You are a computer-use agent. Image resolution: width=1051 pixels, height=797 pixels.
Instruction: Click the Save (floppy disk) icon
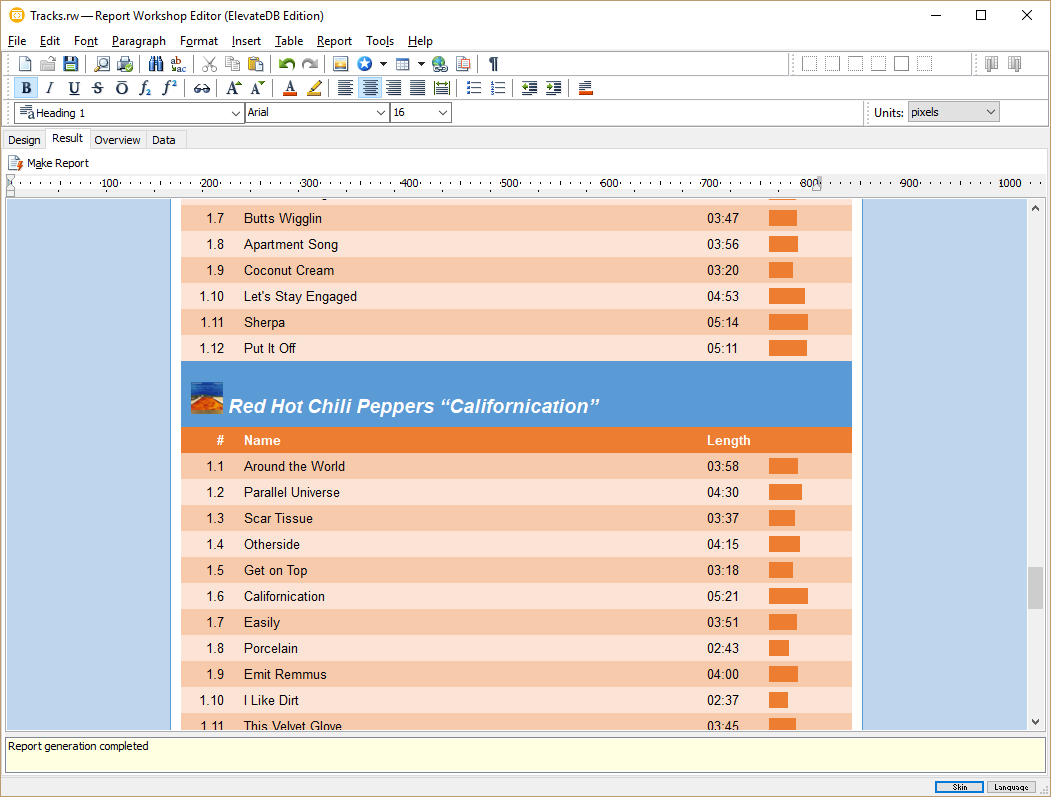[x=70, y=64]
